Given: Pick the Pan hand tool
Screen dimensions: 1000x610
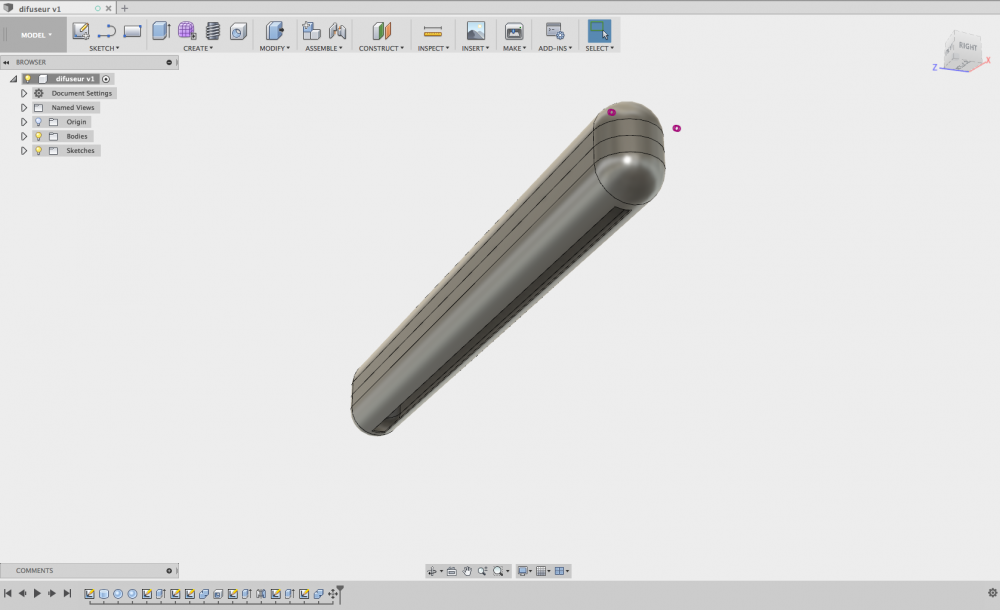Looking at the screenshot, I should (467, 571).
